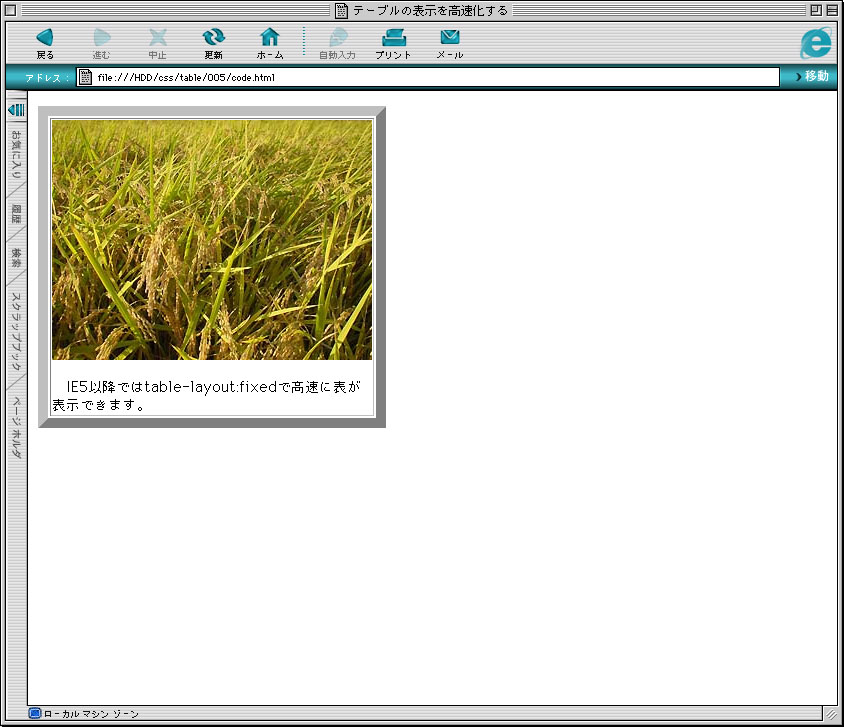Go back with the 戻る button
The image size is (844, 727).
(45, 43)
